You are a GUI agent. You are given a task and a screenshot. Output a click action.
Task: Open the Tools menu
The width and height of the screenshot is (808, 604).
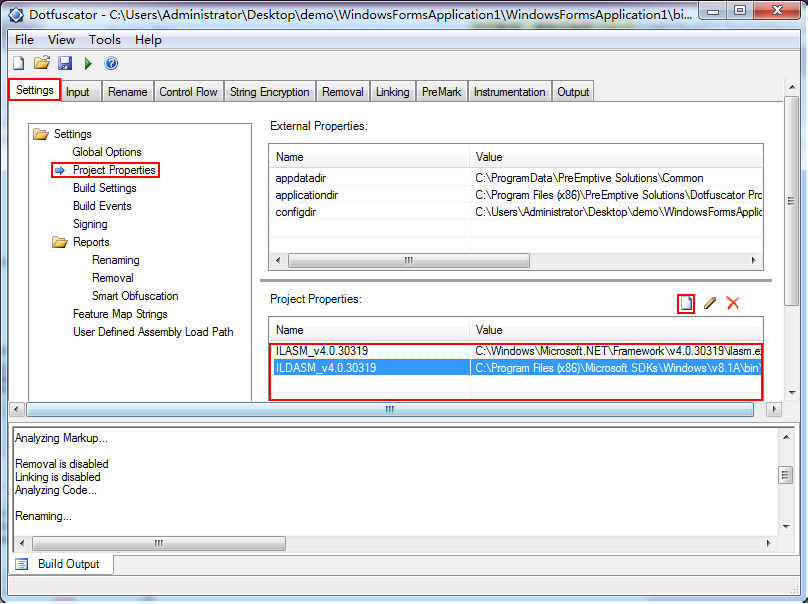coord(105,40)
